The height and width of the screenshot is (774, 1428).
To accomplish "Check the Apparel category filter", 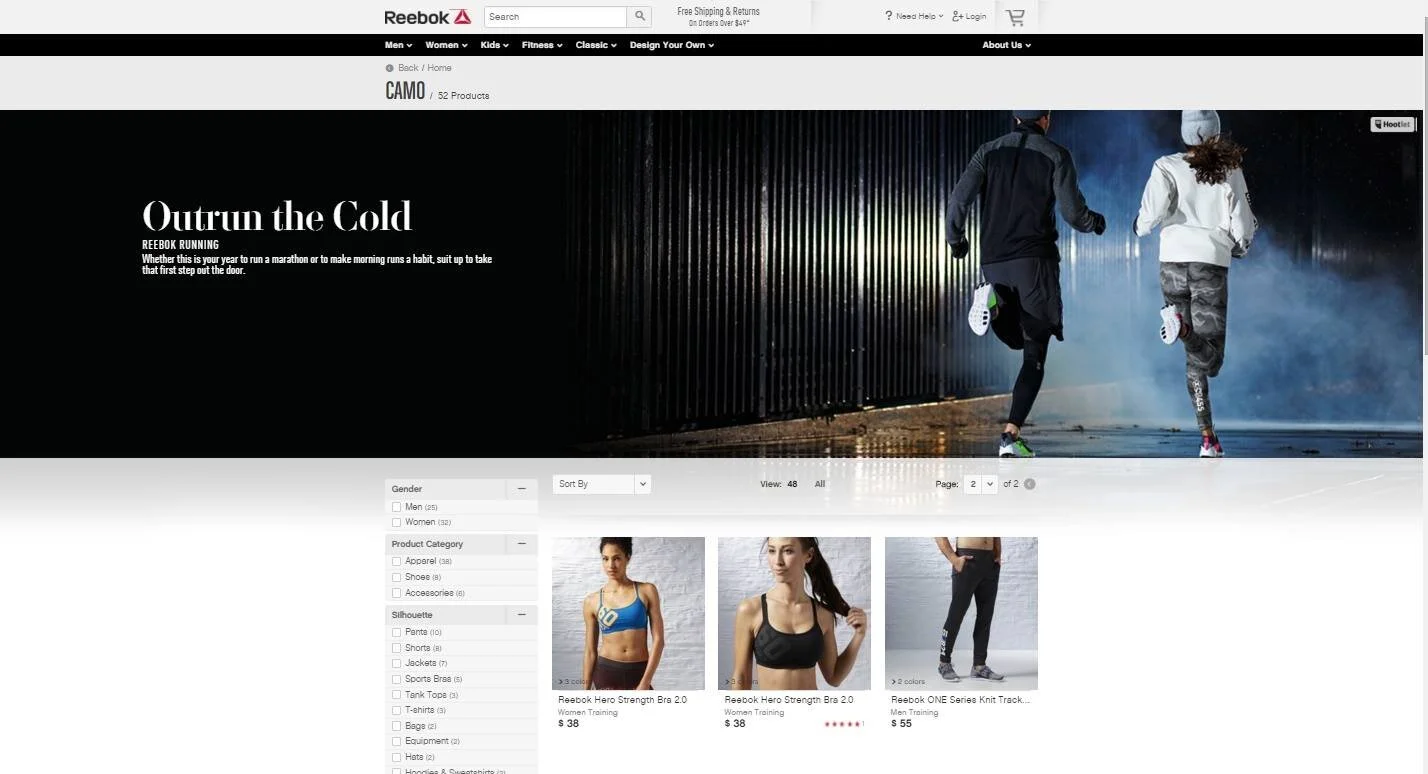I will pyautogui.click(x=397, y=561).
